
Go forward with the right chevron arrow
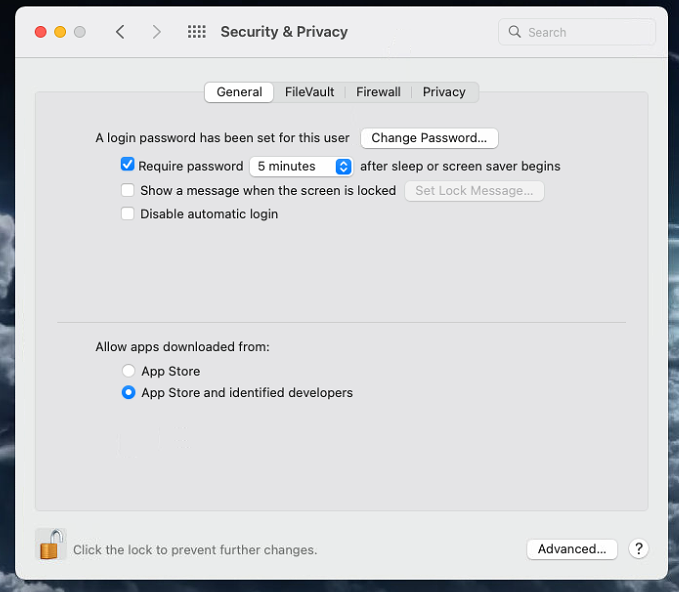(x=157, y=32)
